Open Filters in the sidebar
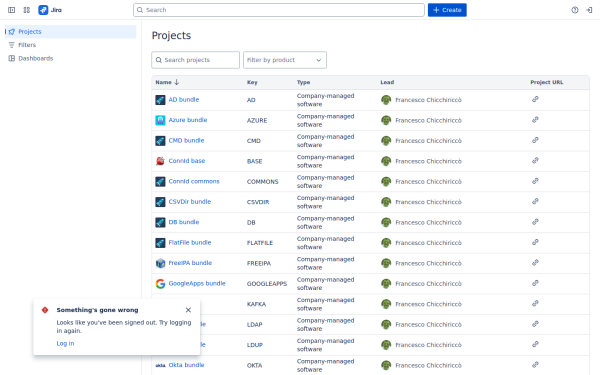This screenshot has height=375, width=600. [x=70, y=45]
